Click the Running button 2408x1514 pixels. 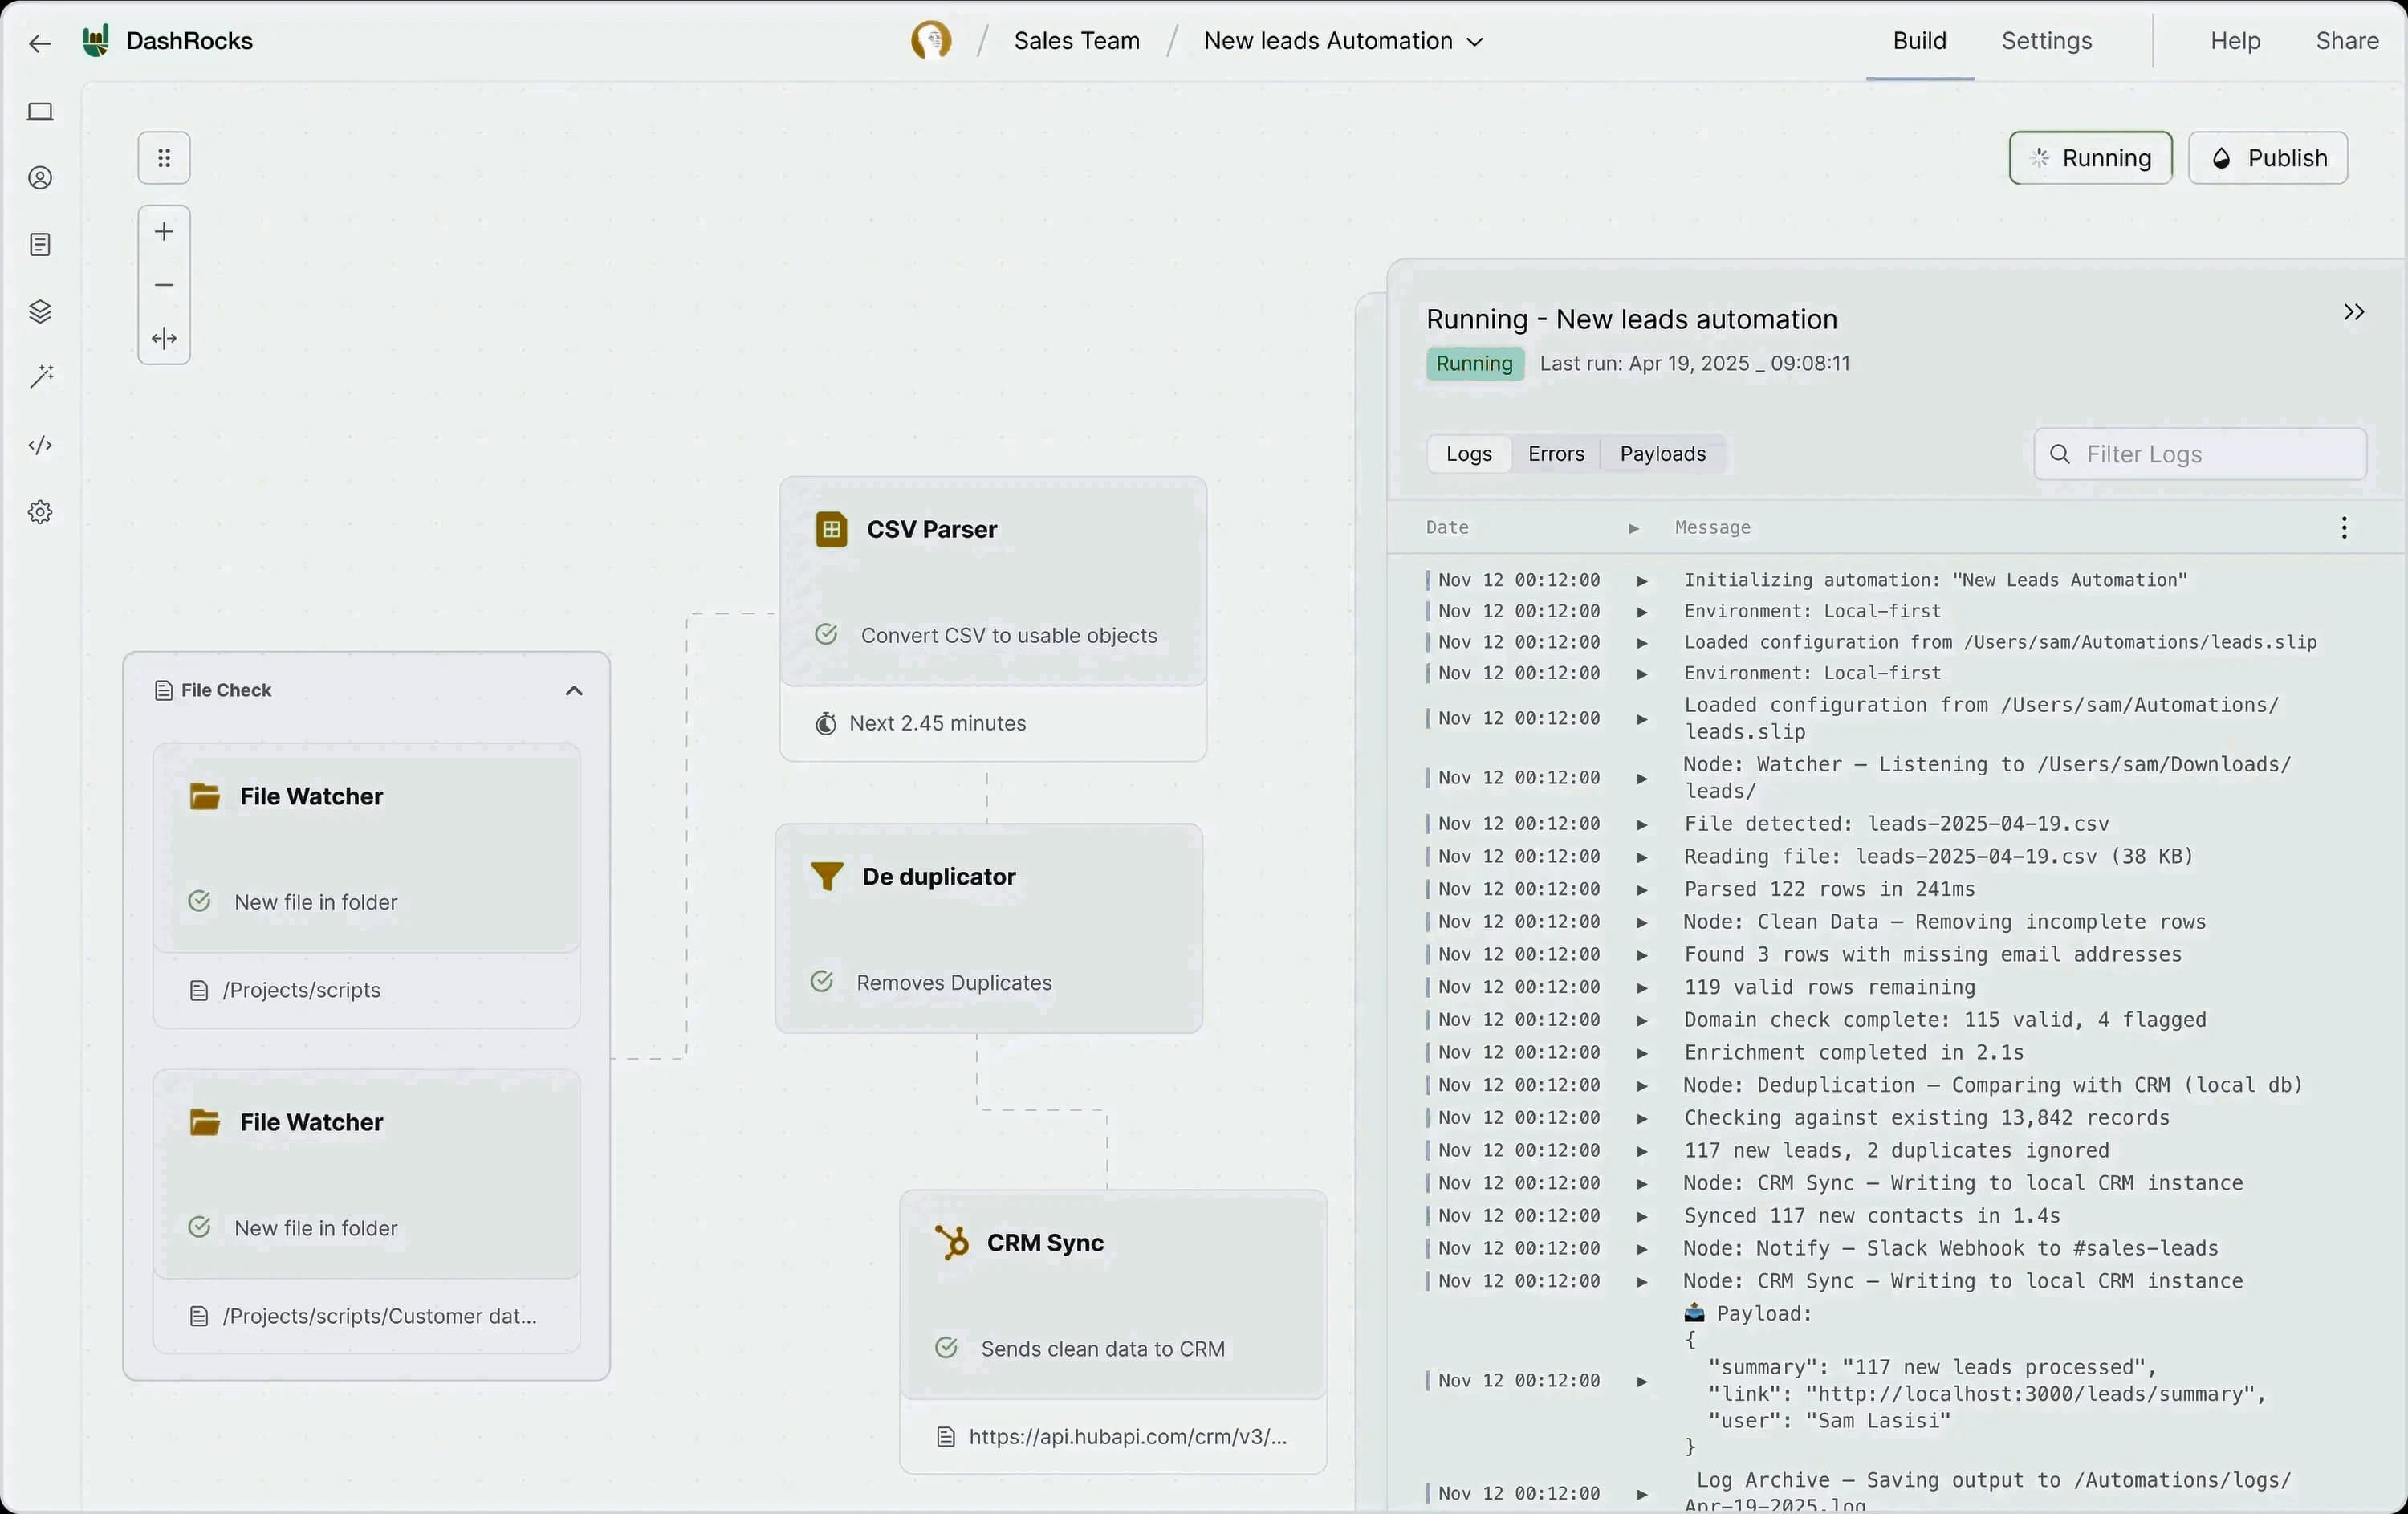coord(2090,158)
